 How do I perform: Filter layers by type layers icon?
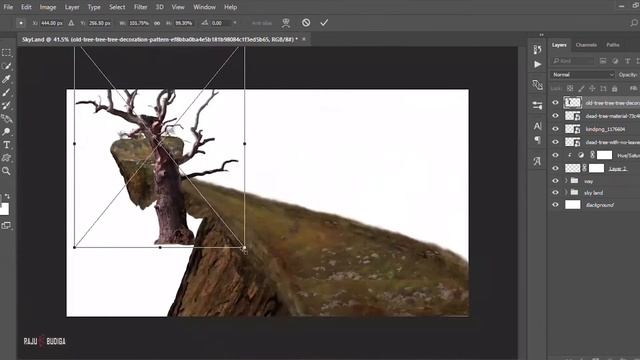coord(627,61)
